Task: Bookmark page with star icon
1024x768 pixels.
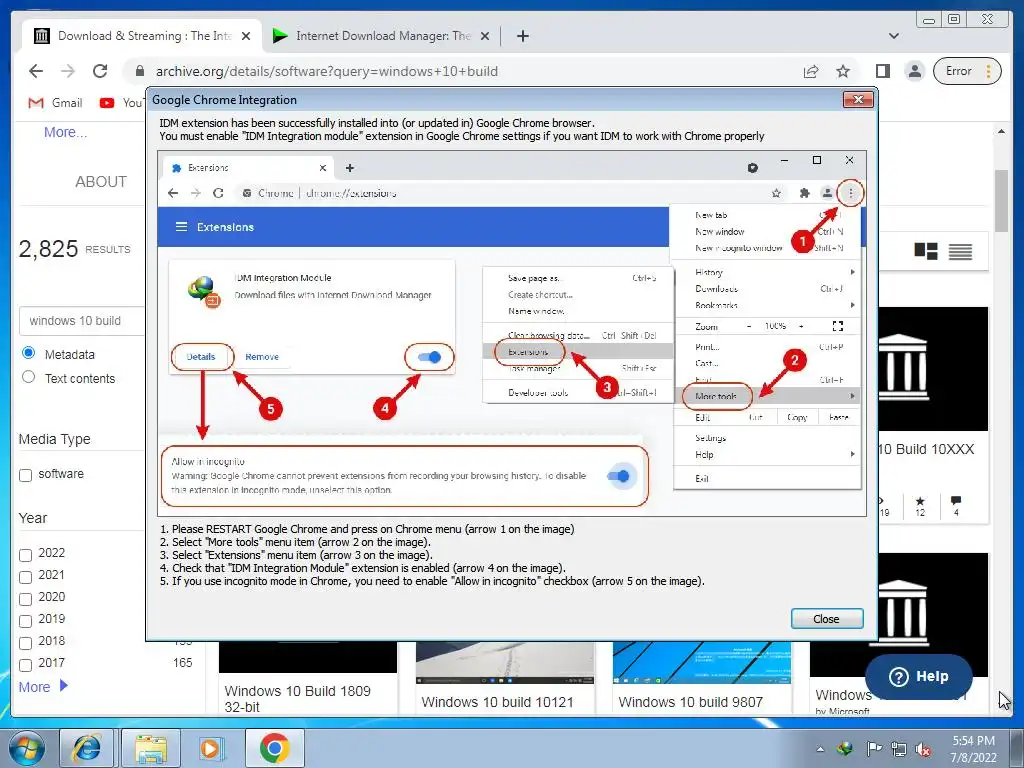Action: coord(843,71)
